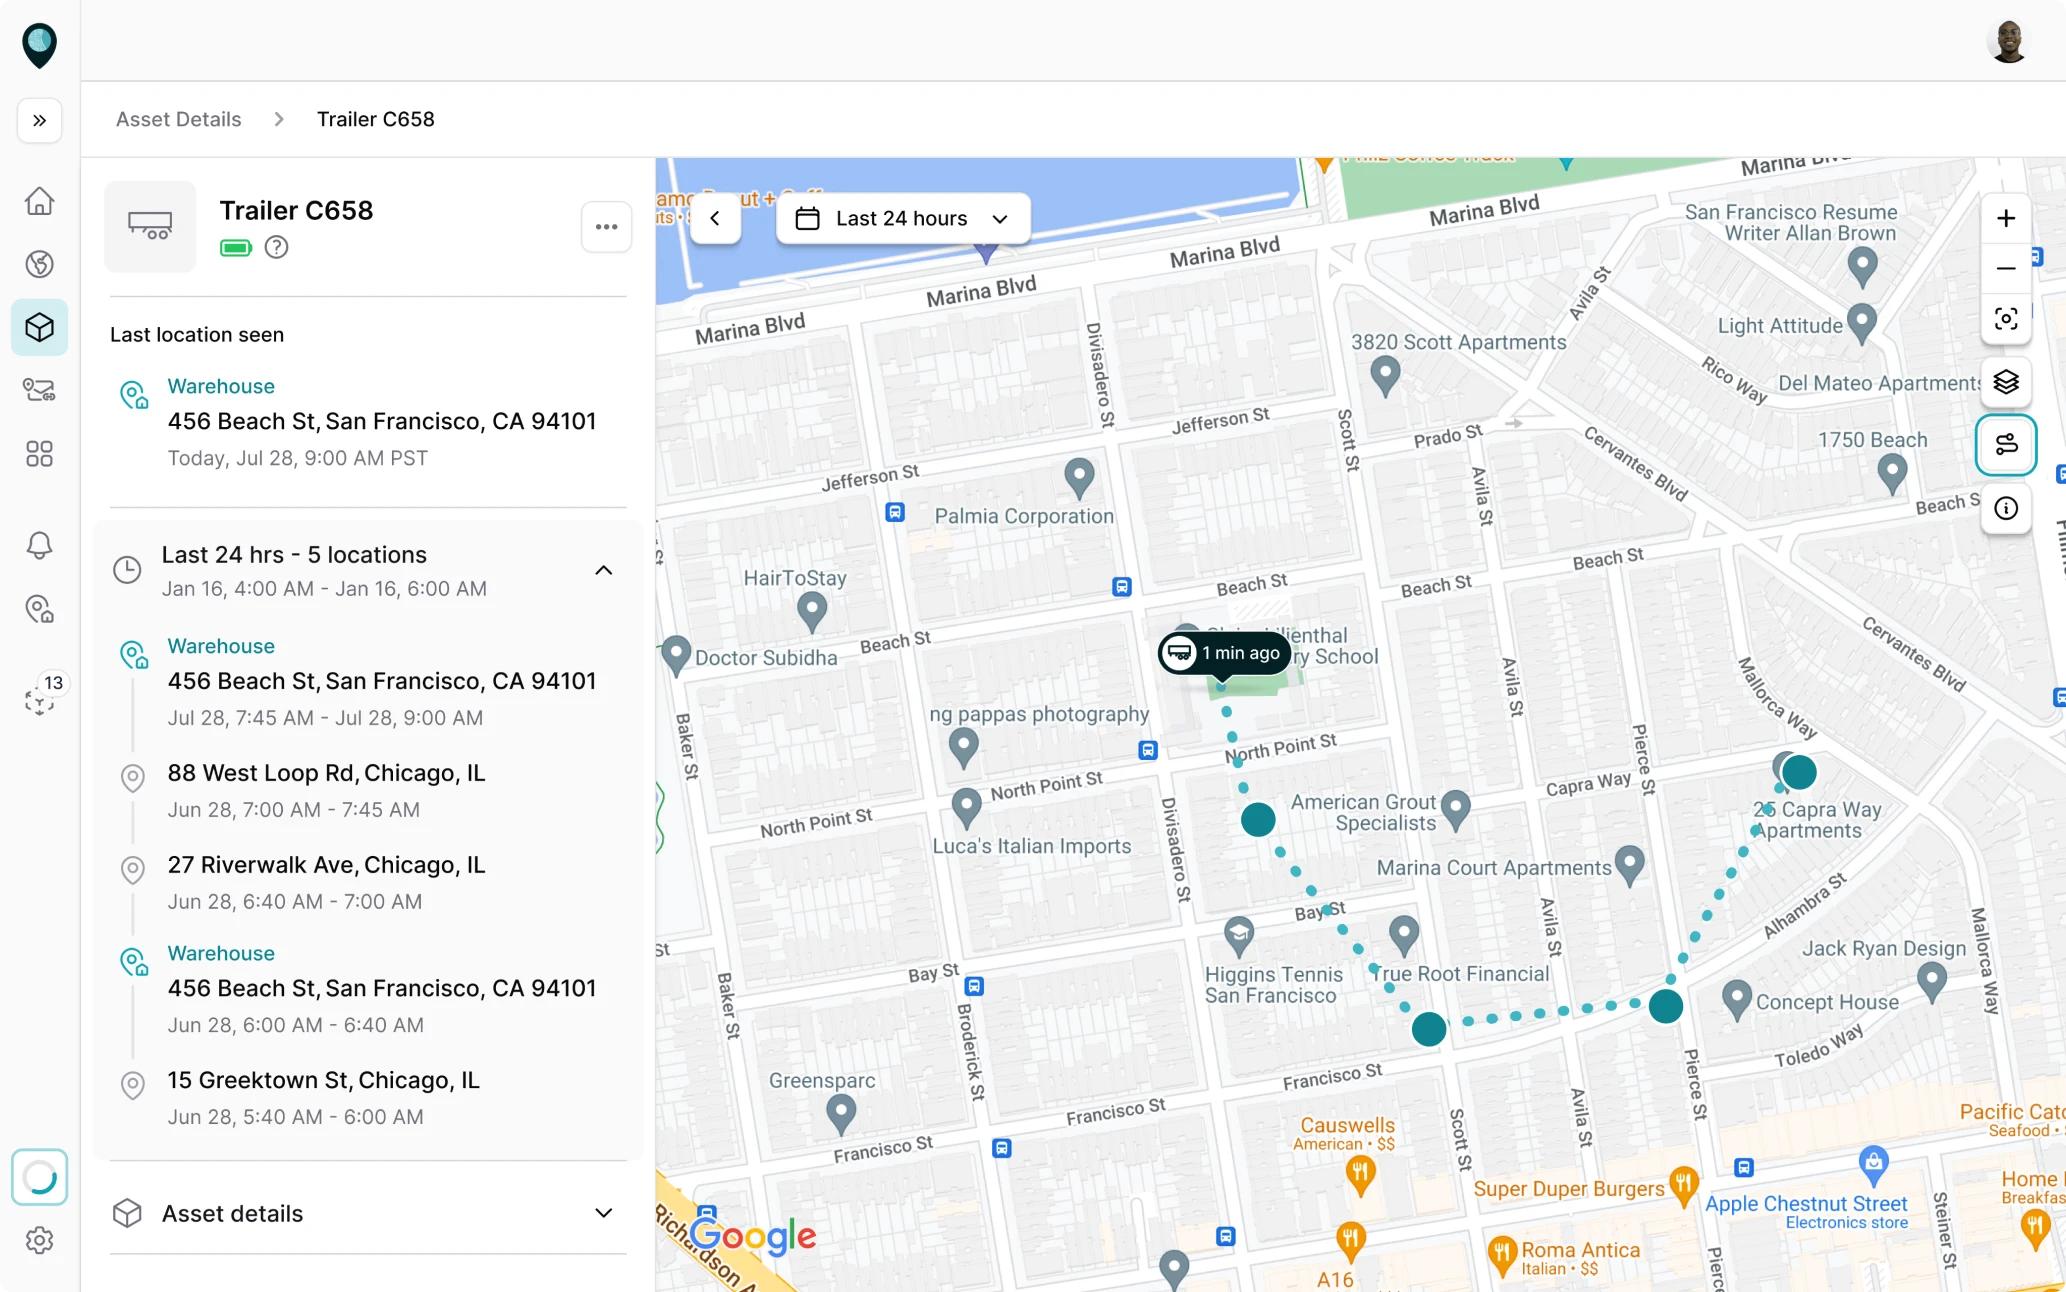Click the profile avatar in the top bar
The image size is (2066, 1292).
pos(2008,40)
